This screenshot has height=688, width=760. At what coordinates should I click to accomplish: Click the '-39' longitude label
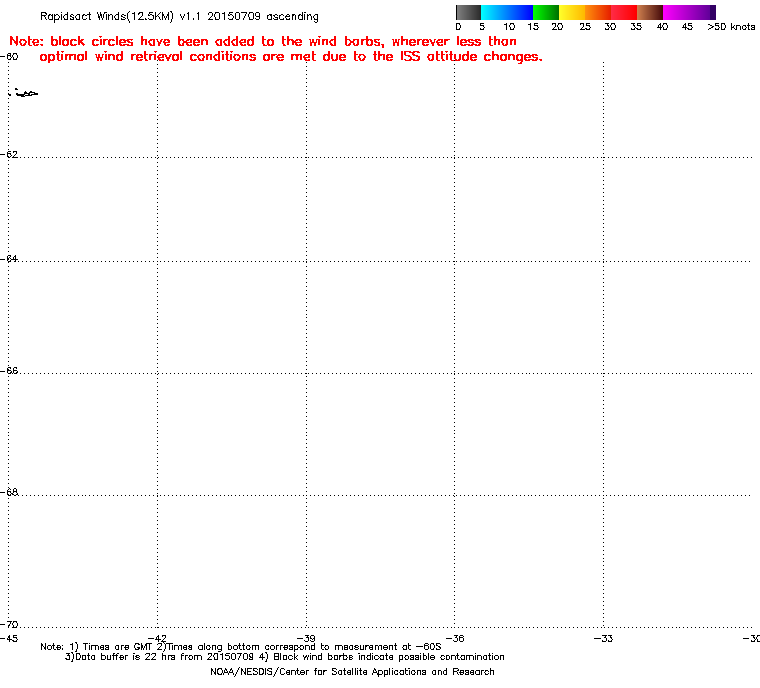pos(306,638)
